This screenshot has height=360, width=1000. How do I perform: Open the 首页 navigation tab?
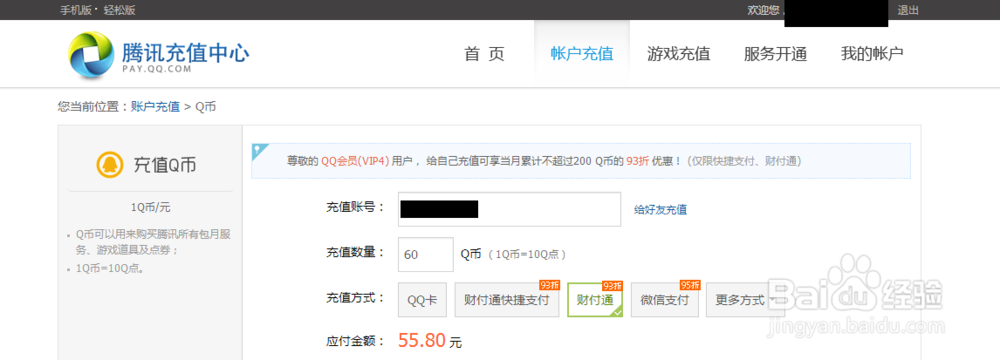[x=485, y=54]
